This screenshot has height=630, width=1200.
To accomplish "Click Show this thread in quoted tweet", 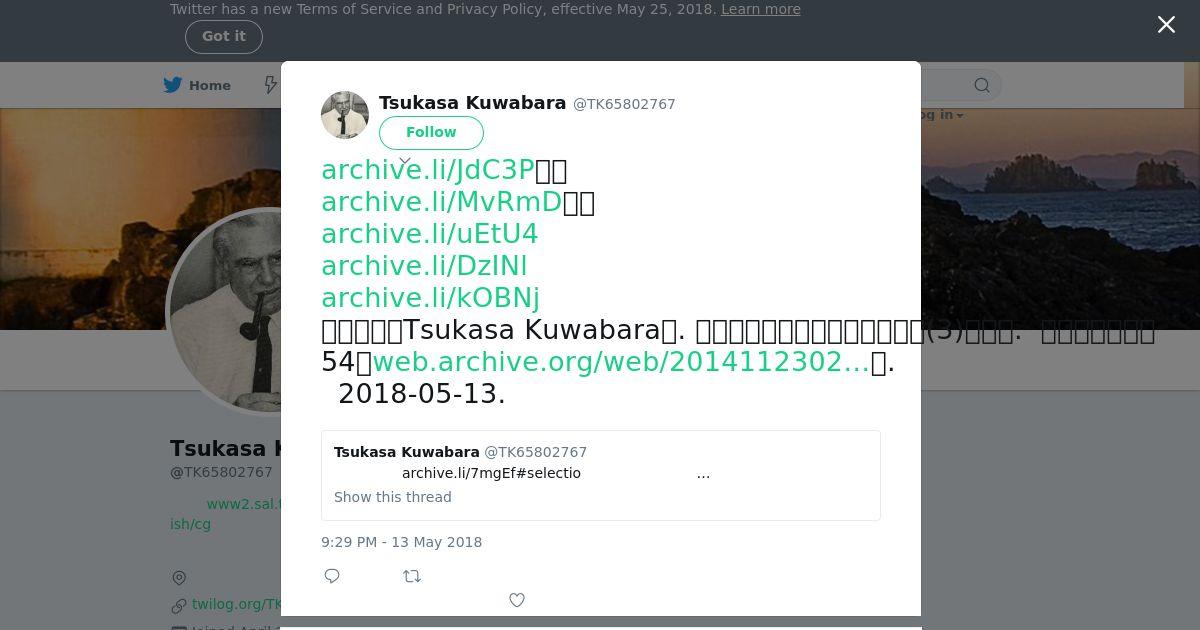I will (x=393, y=497).
